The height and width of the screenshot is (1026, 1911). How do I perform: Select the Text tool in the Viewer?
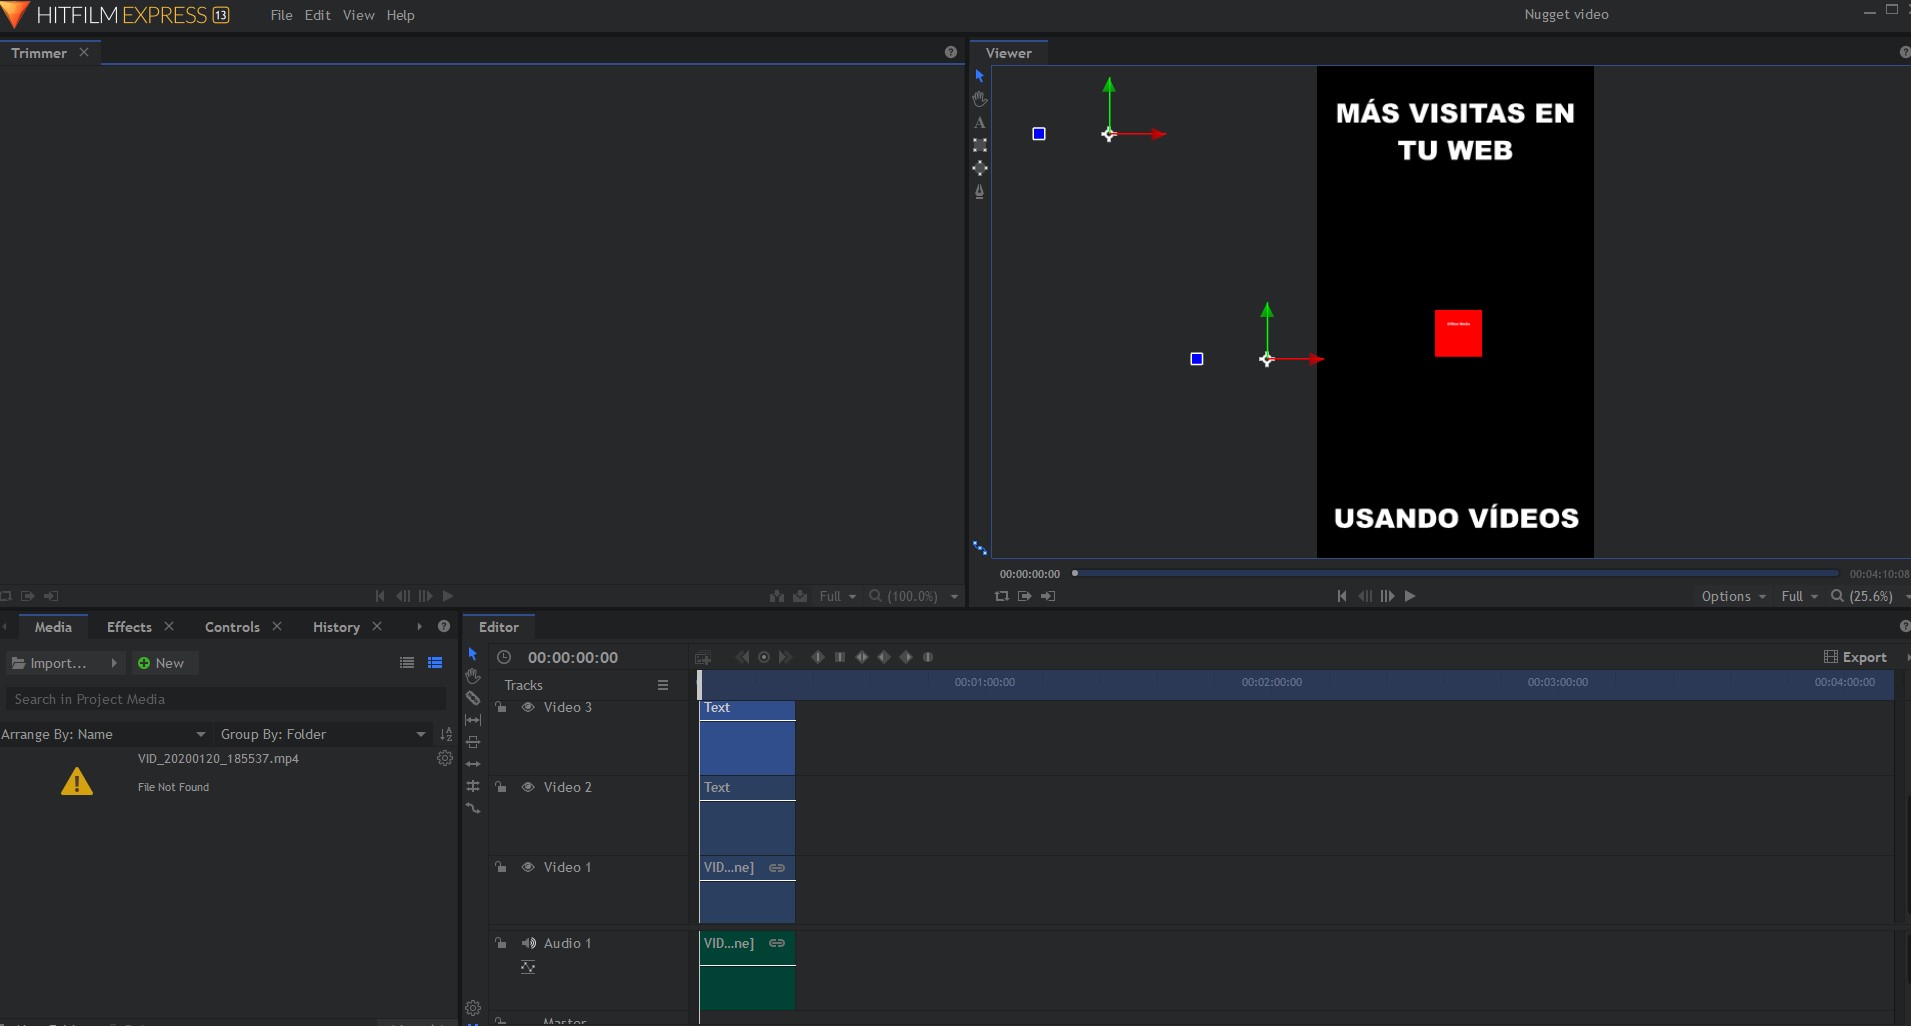point(980,122)
